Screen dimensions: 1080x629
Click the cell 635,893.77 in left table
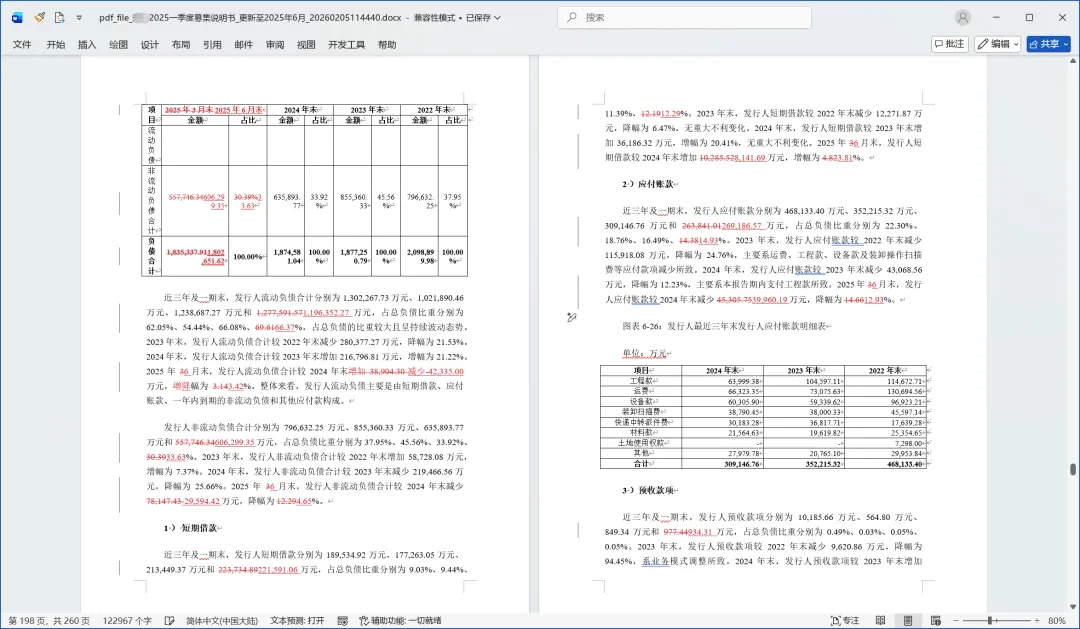[x=287, y=201]
